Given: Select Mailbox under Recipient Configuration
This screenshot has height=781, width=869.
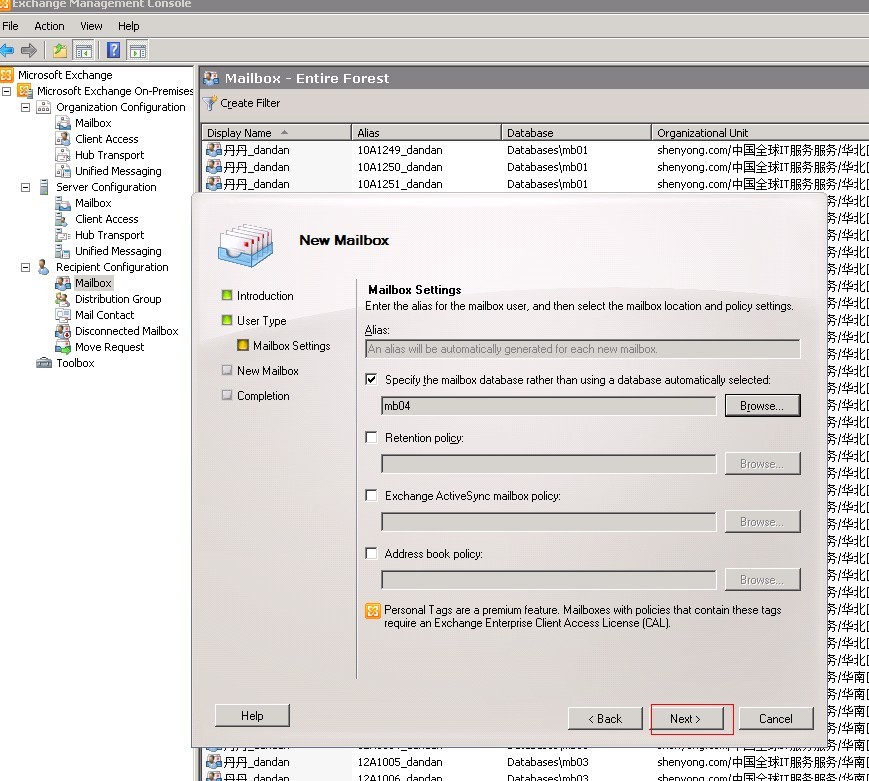Looking at the screenshot, I should pos(93,283).
